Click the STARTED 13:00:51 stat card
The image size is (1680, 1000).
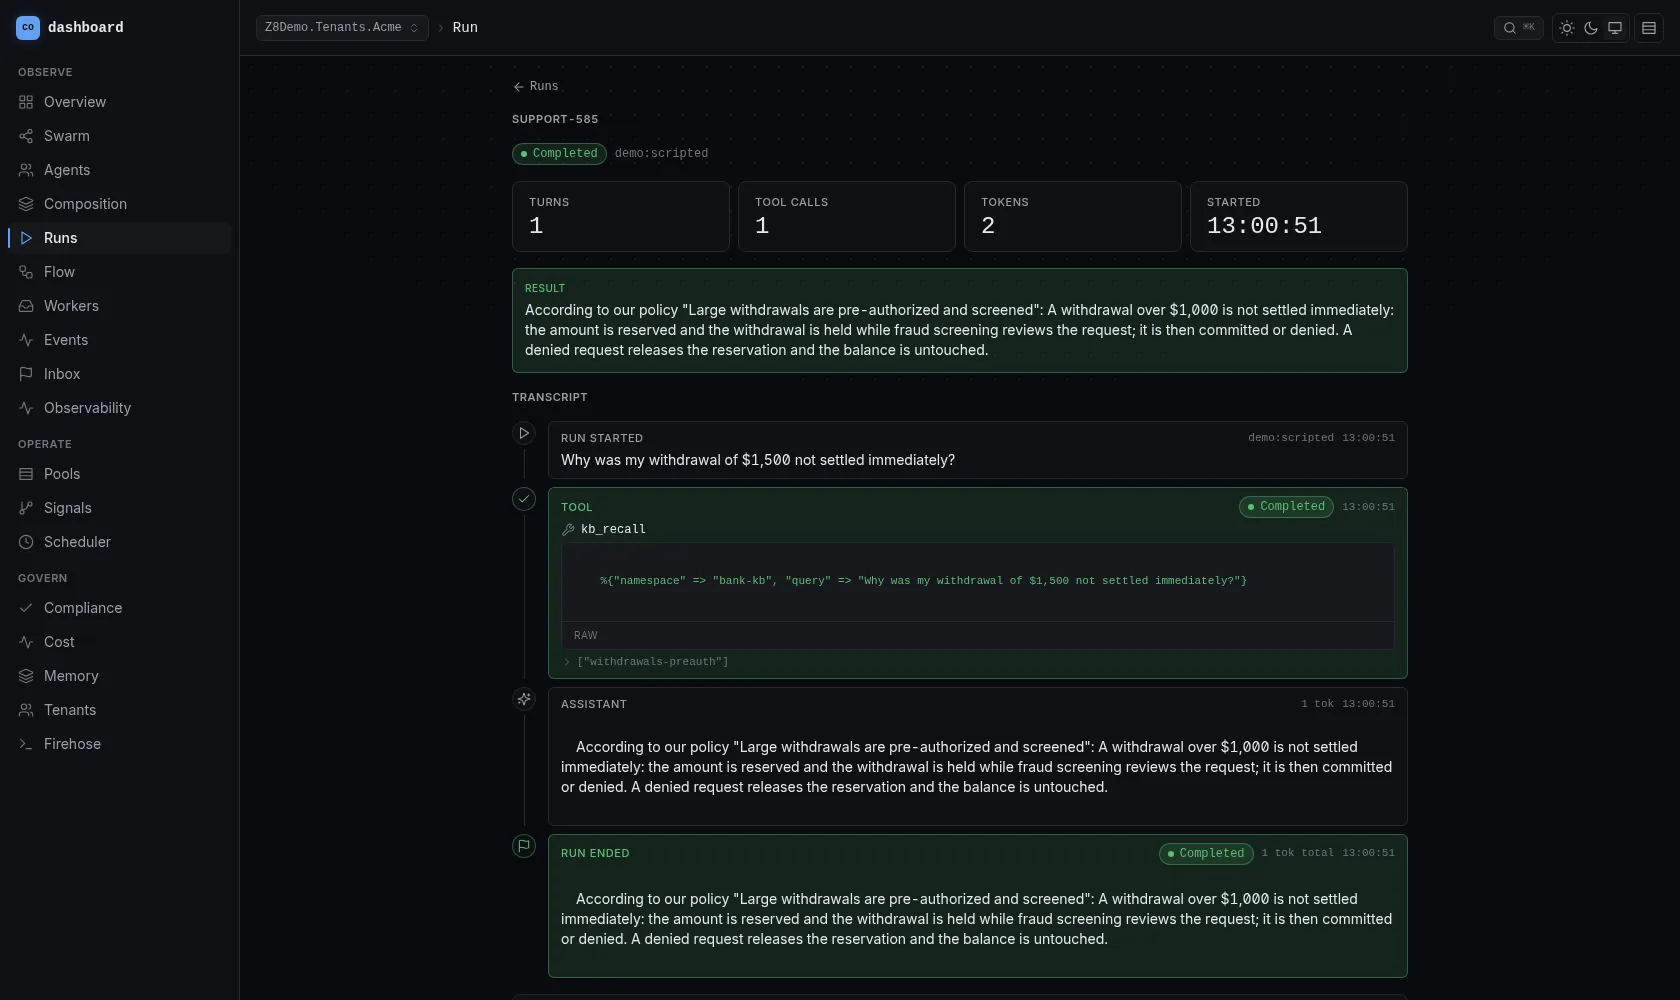(1299, 216)
